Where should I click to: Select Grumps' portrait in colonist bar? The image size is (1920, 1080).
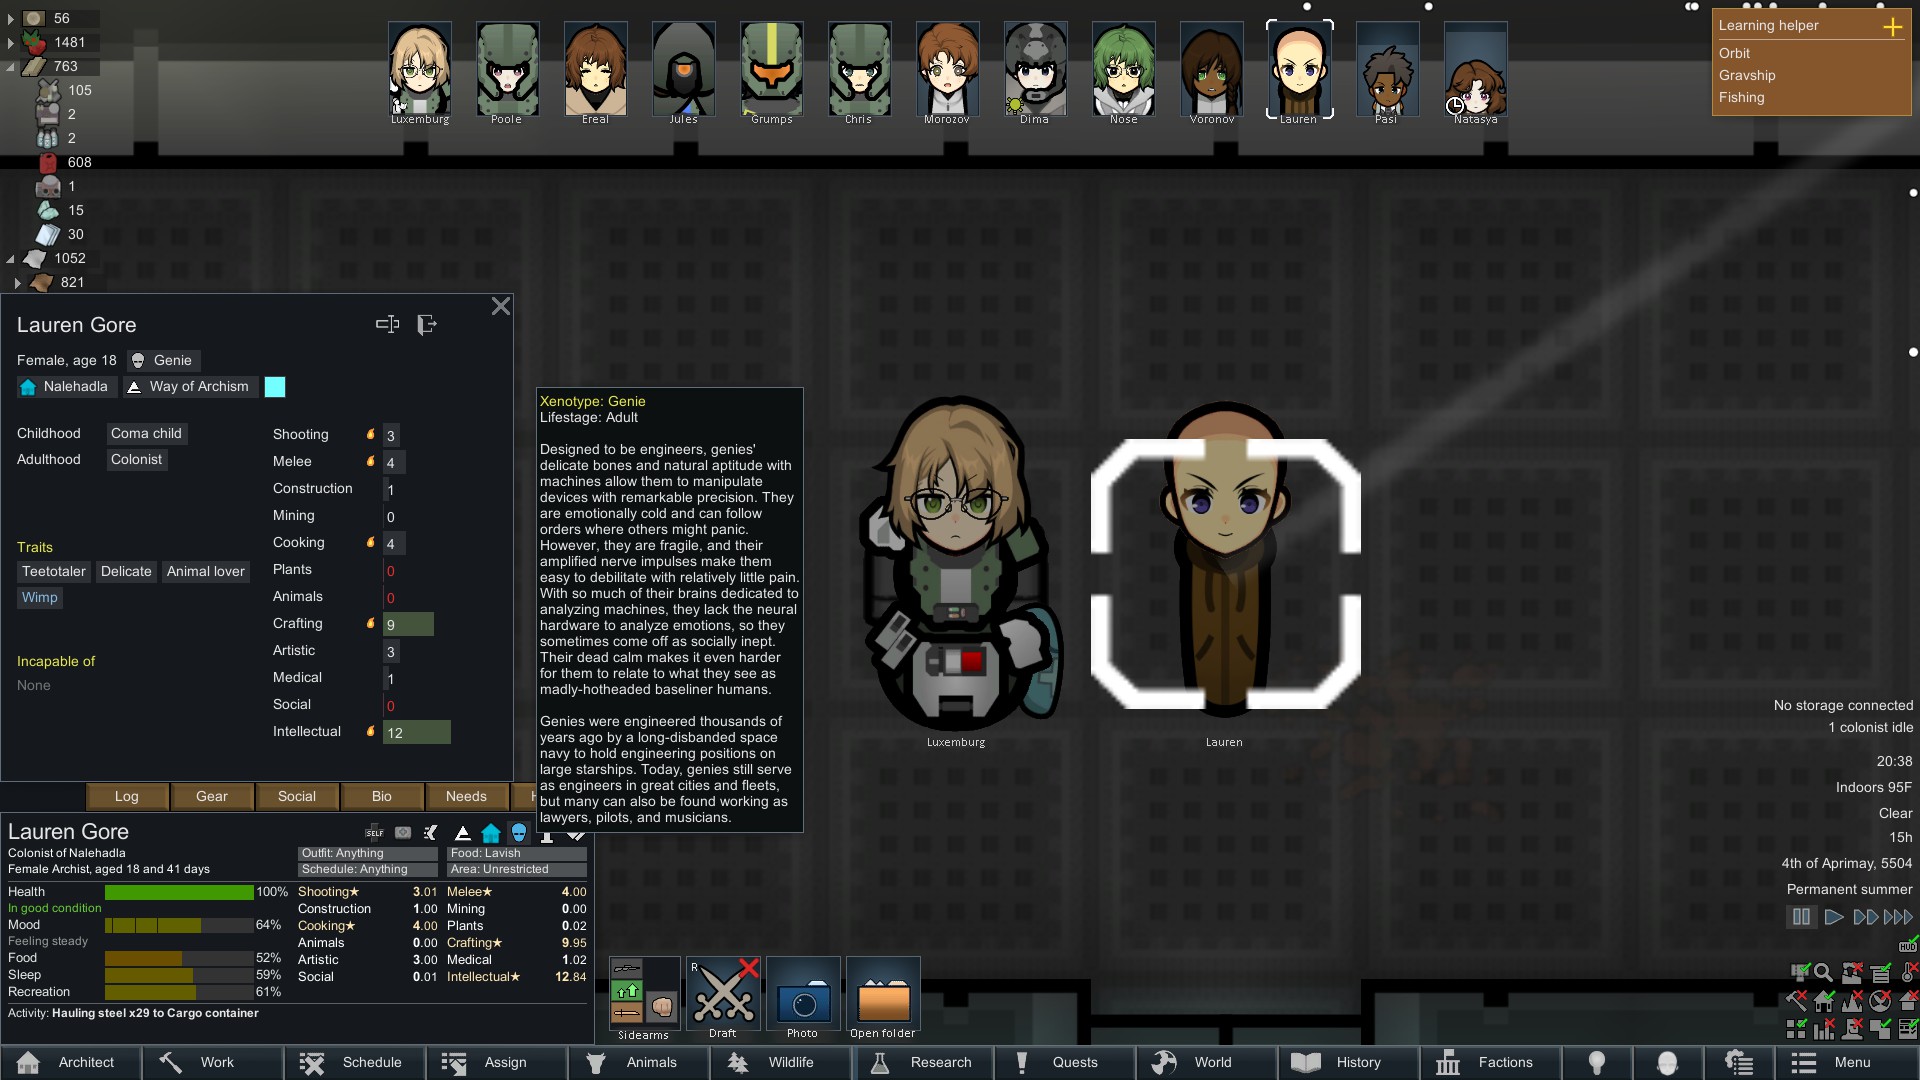[772, 70]
